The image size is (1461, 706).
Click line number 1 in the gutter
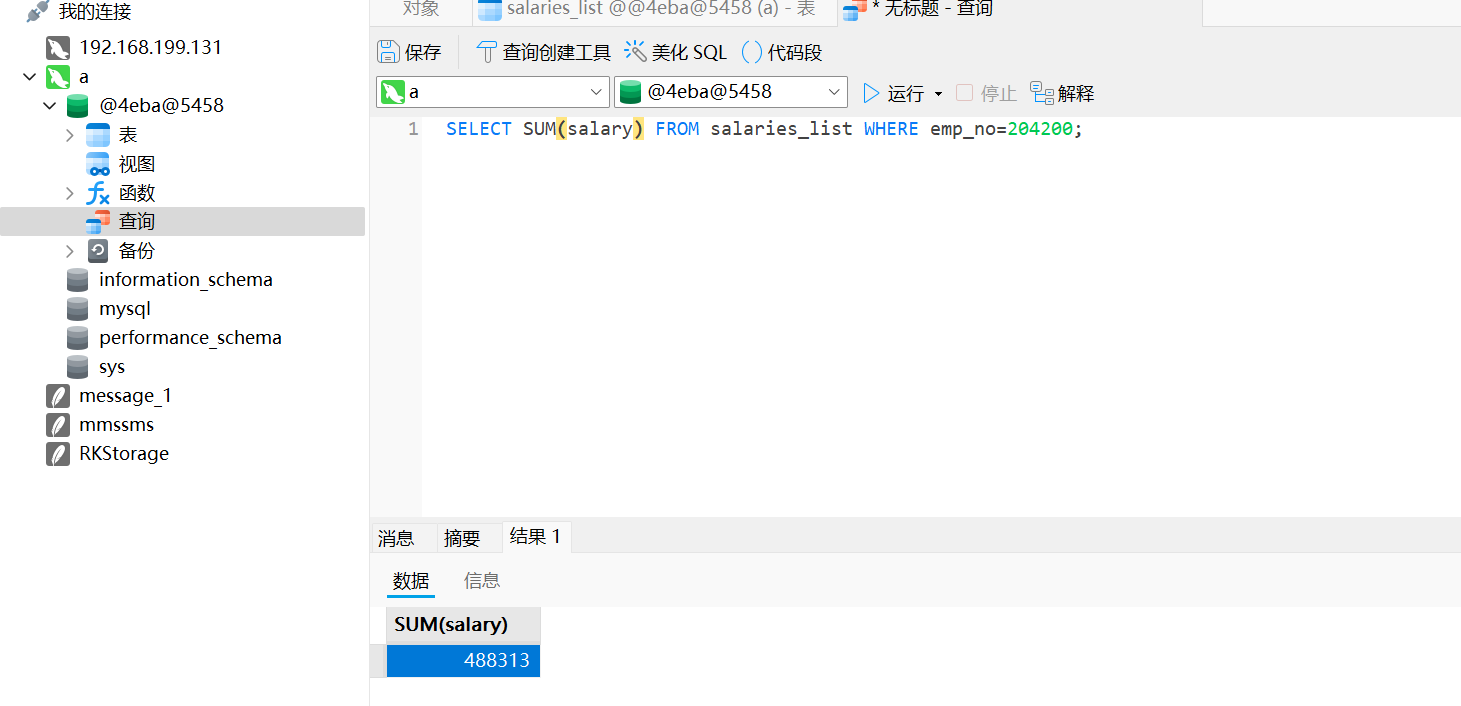point(413,129)
